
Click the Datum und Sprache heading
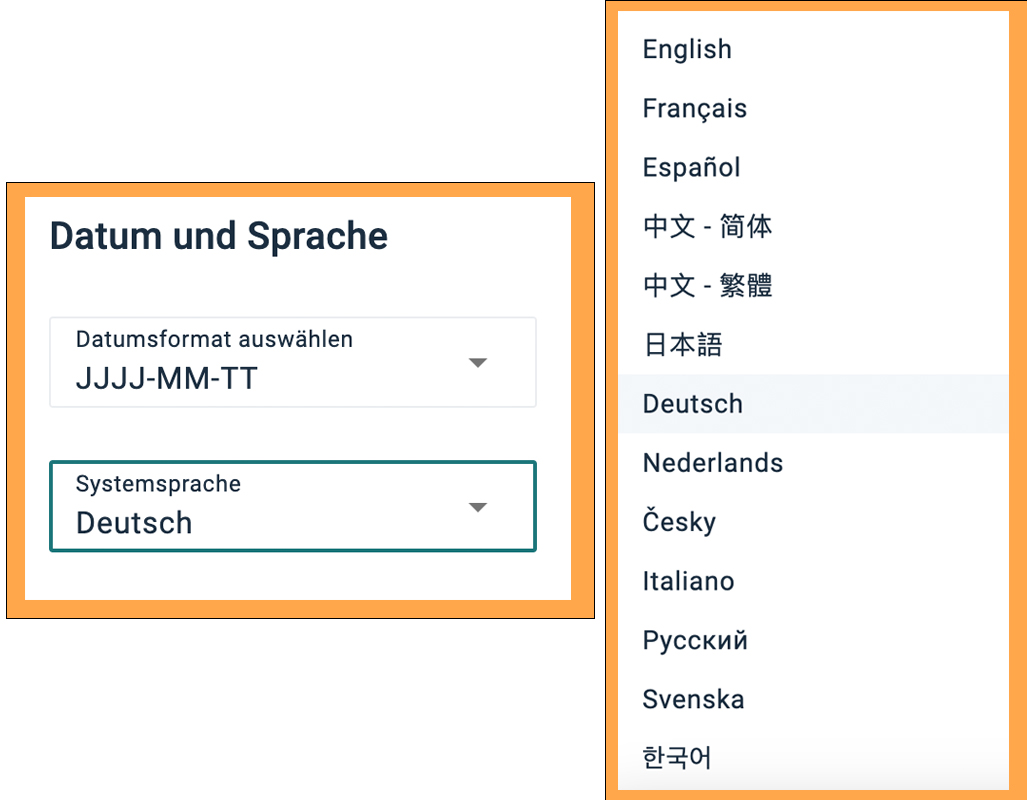coord(219,236)
